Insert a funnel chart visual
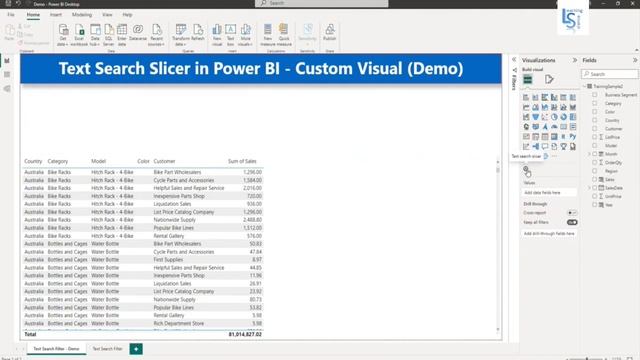Image resolution: width=640 pixels, height=360 pixels. [x=536, y=117]
